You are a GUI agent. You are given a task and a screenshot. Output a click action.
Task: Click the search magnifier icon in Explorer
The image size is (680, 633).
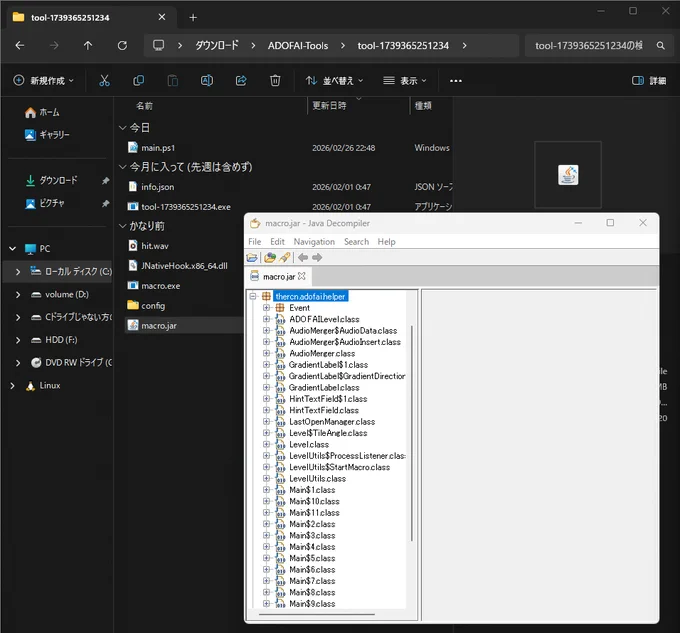[660, 46]
